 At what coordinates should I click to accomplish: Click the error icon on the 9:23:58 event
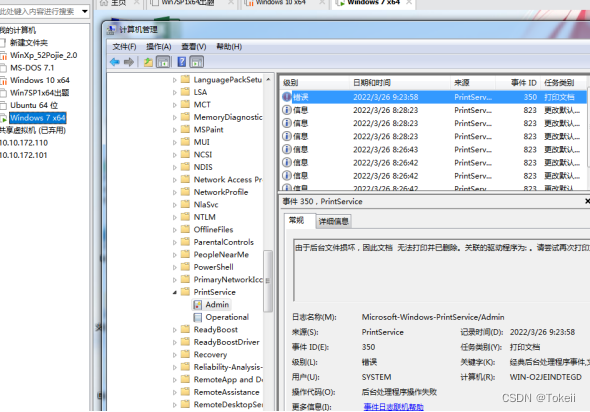click(287, 97)
